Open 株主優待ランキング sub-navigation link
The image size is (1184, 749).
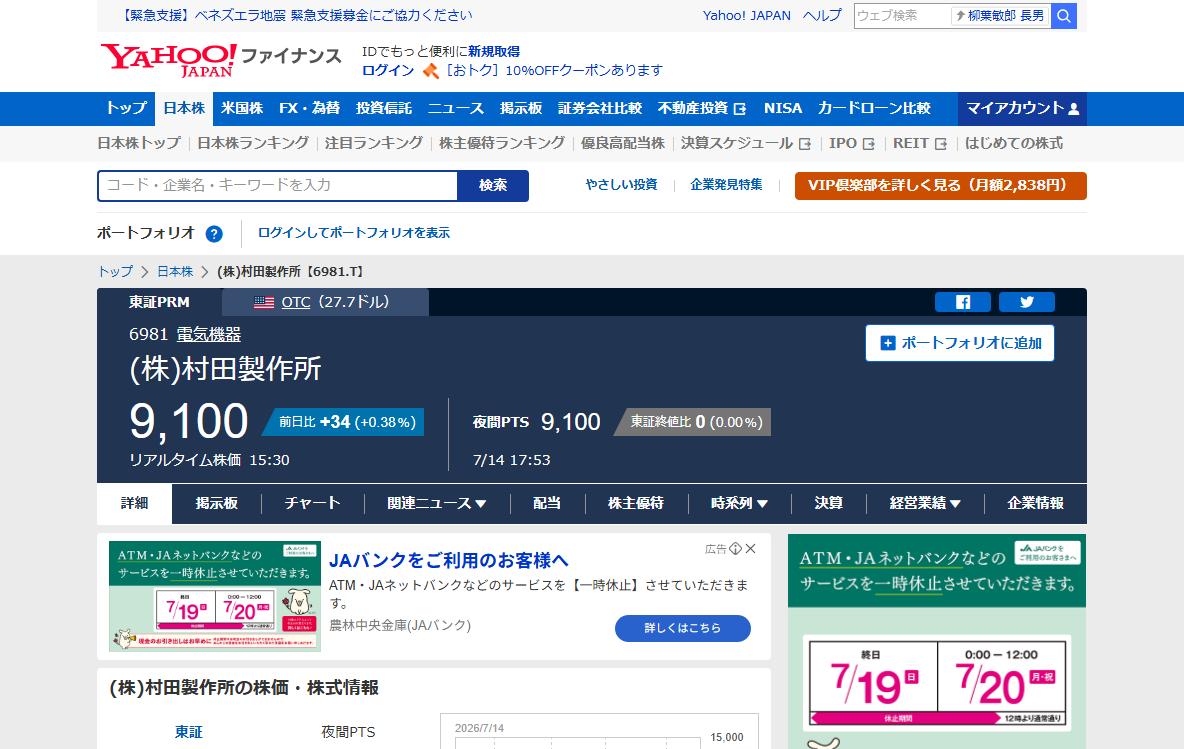pyautogui.click(x=502, y=143)
